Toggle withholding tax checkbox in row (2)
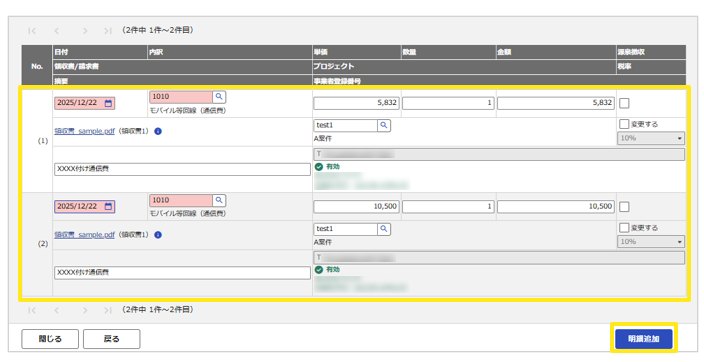This screenshot has height=362, width=704. [624, 207]
